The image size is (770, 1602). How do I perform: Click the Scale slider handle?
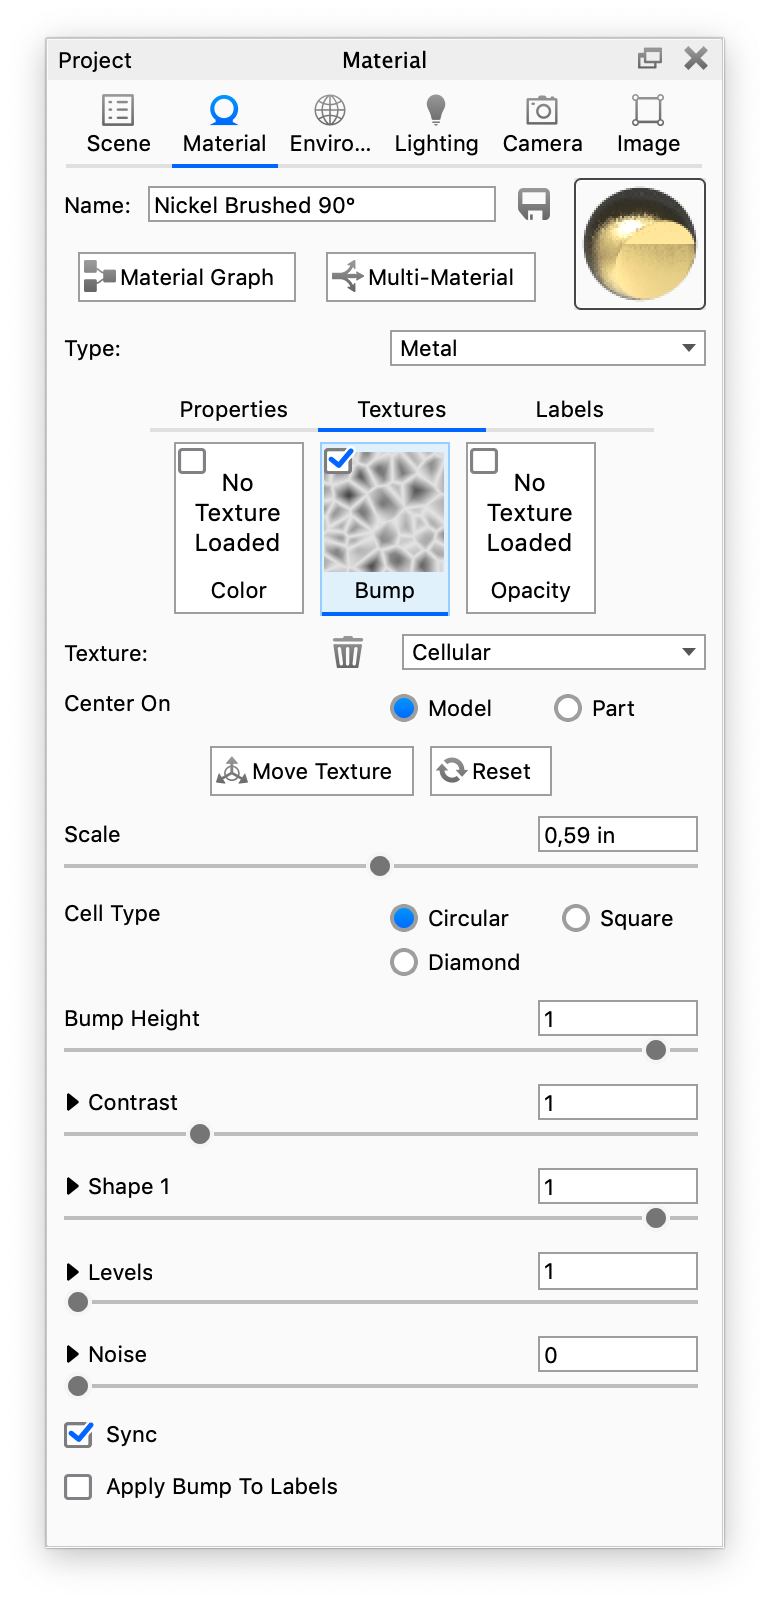[380, 866]
